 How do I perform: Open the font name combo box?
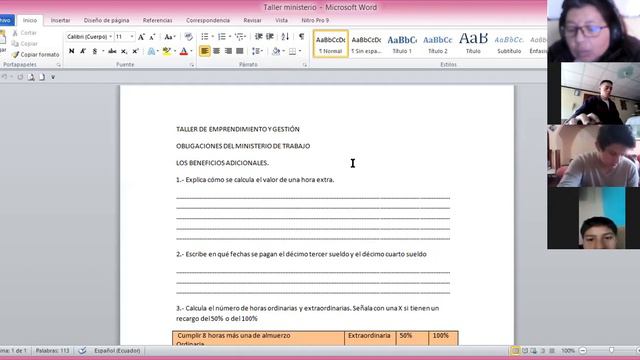coord(89,37)
